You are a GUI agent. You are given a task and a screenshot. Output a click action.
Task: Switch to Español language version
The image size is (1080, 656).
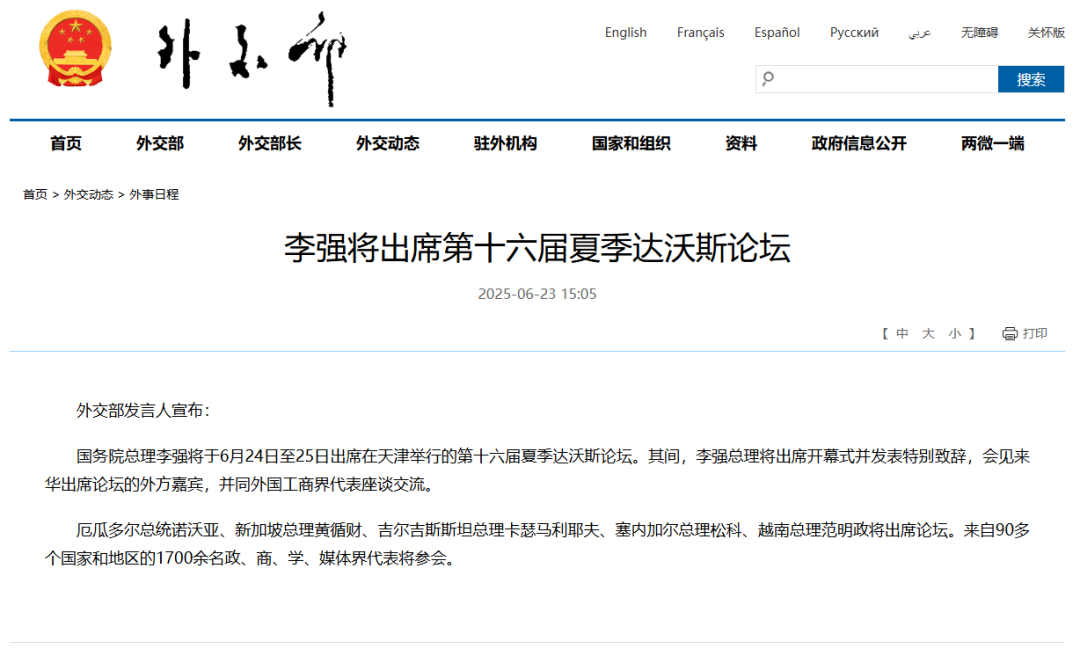click(777, 32)
